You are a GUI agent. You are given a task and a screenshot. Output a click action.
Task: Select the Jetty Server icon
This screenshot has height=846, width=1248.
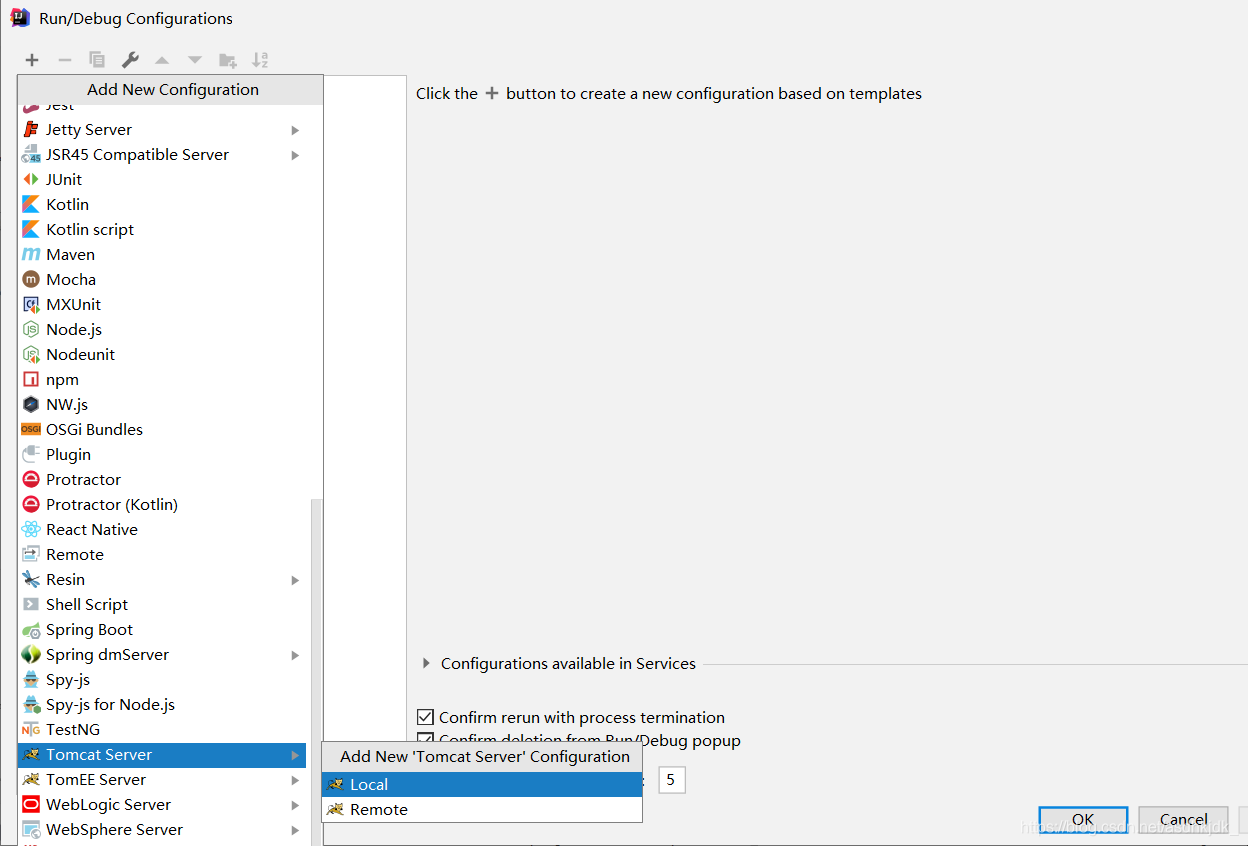(x=31, y=130)
